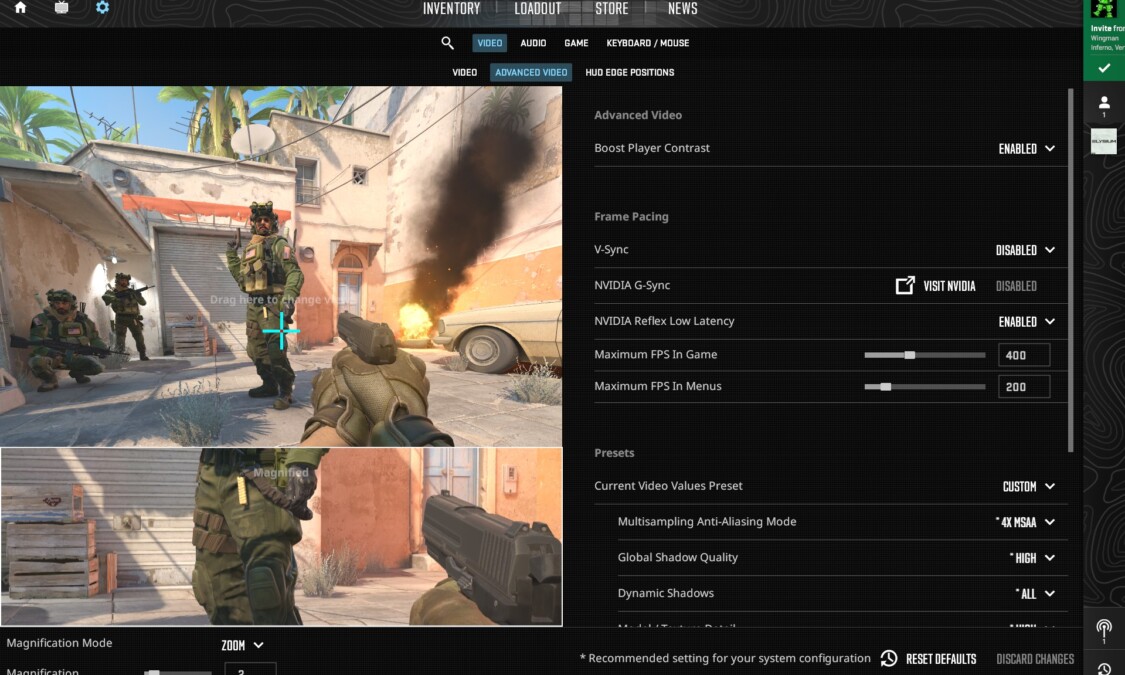Click the Magnification Mode label

pyautogui.click(x=60, y=643)
